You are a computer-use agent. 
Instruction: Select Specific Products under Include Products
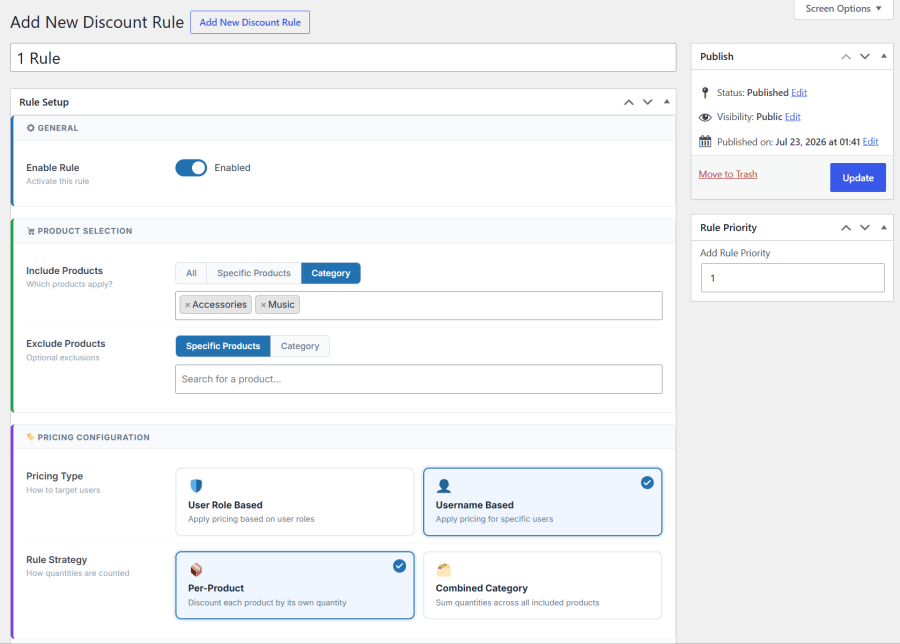pyautogui.click(x=254, y=273)
